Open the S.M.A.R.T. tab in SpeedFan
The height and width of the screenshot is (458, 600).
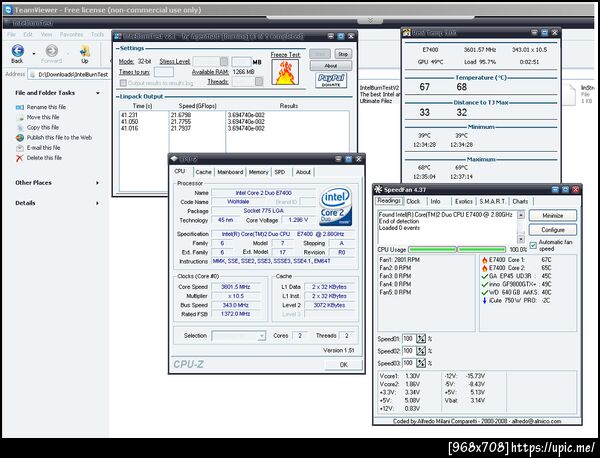pos(492,201)
